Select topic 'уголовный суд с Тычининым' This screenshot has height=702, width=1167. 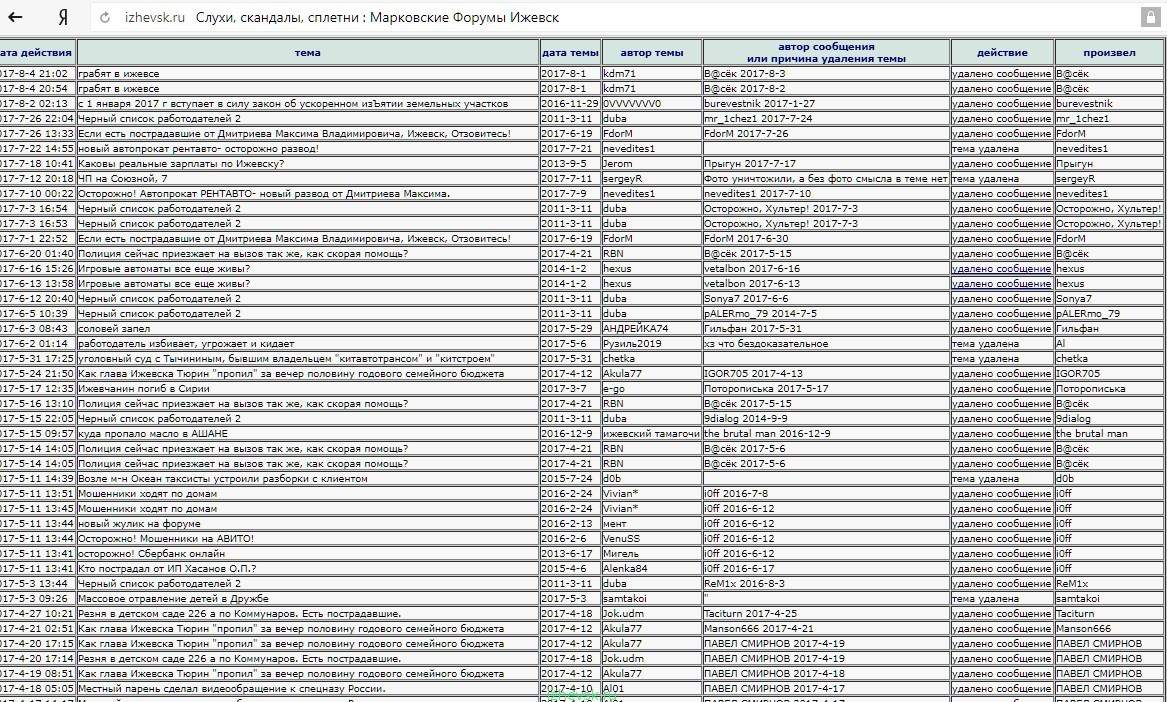[286, 359]
